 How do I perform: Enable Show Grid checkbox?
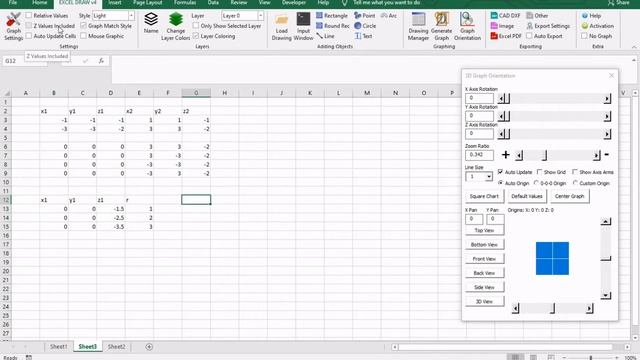pos(540,172)
